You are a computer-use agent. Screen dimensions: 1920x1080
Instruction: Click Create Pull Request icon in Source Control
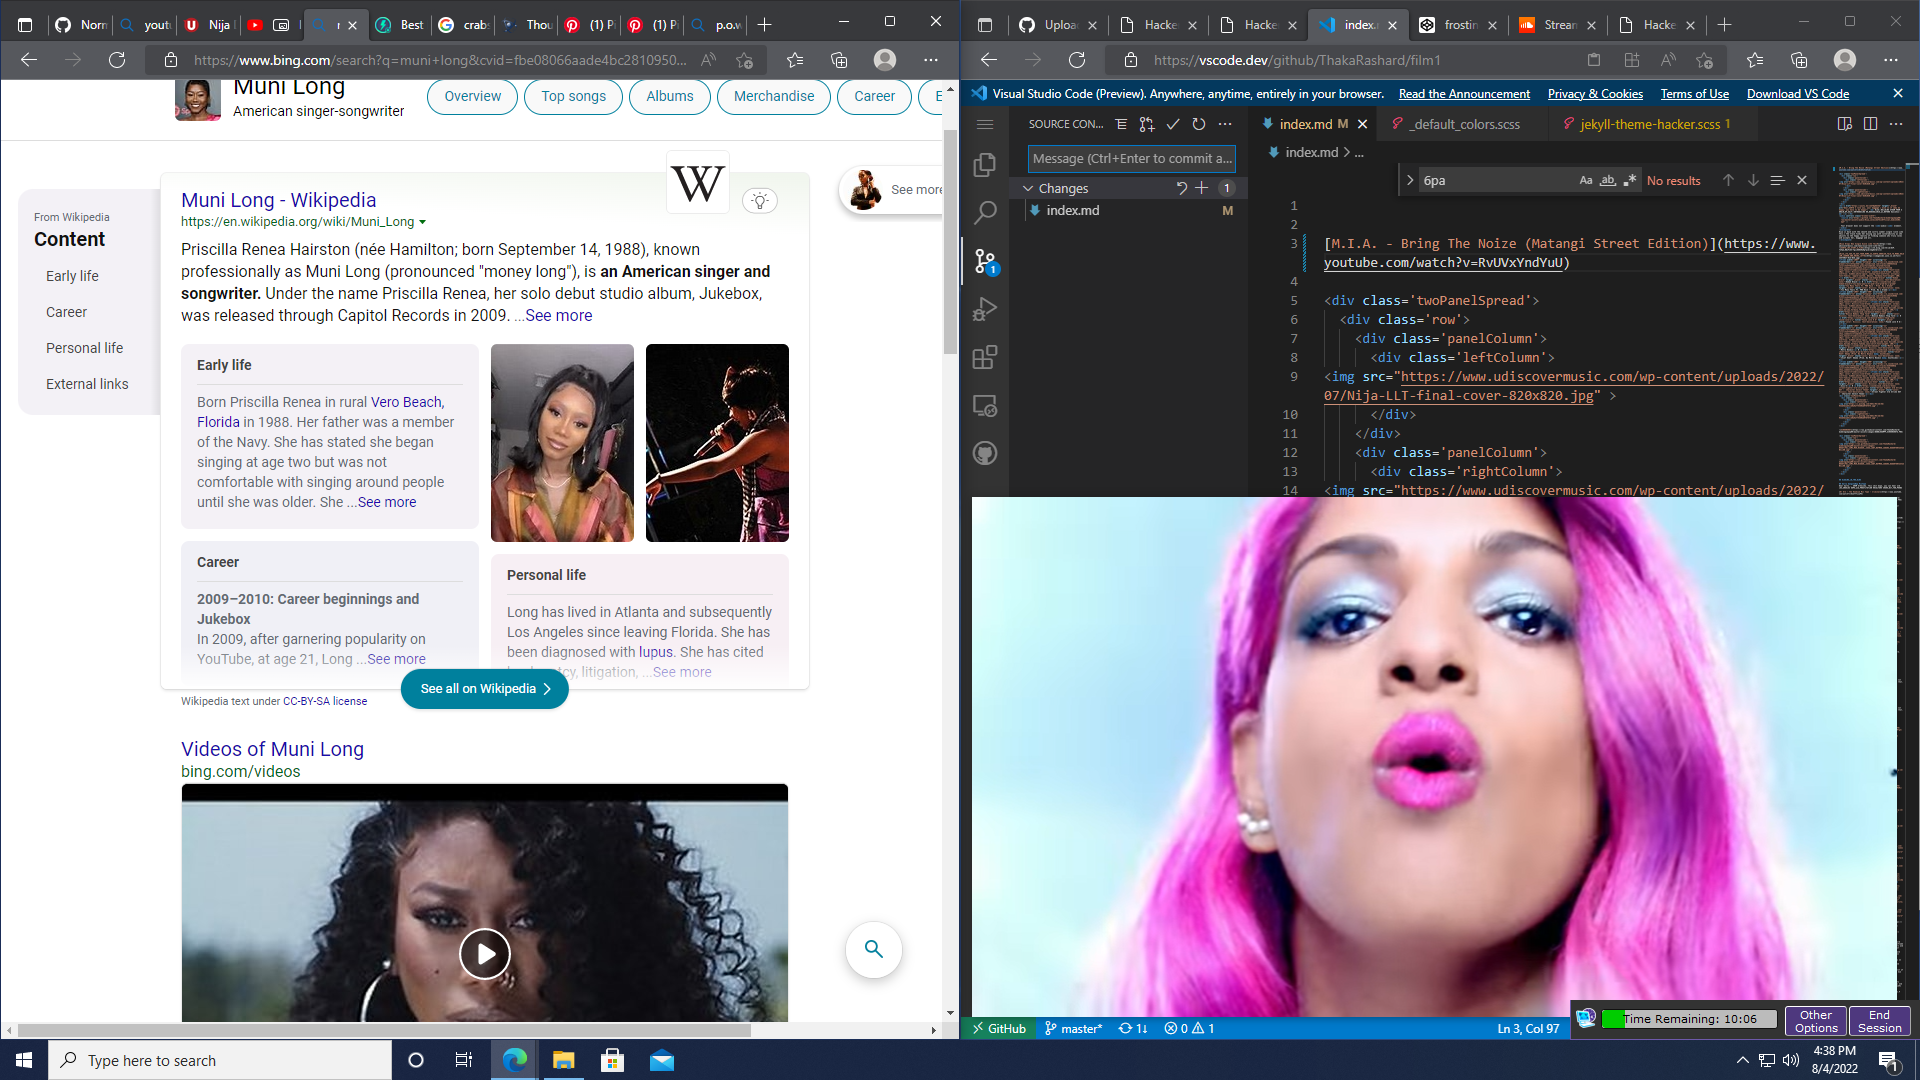1147,124
